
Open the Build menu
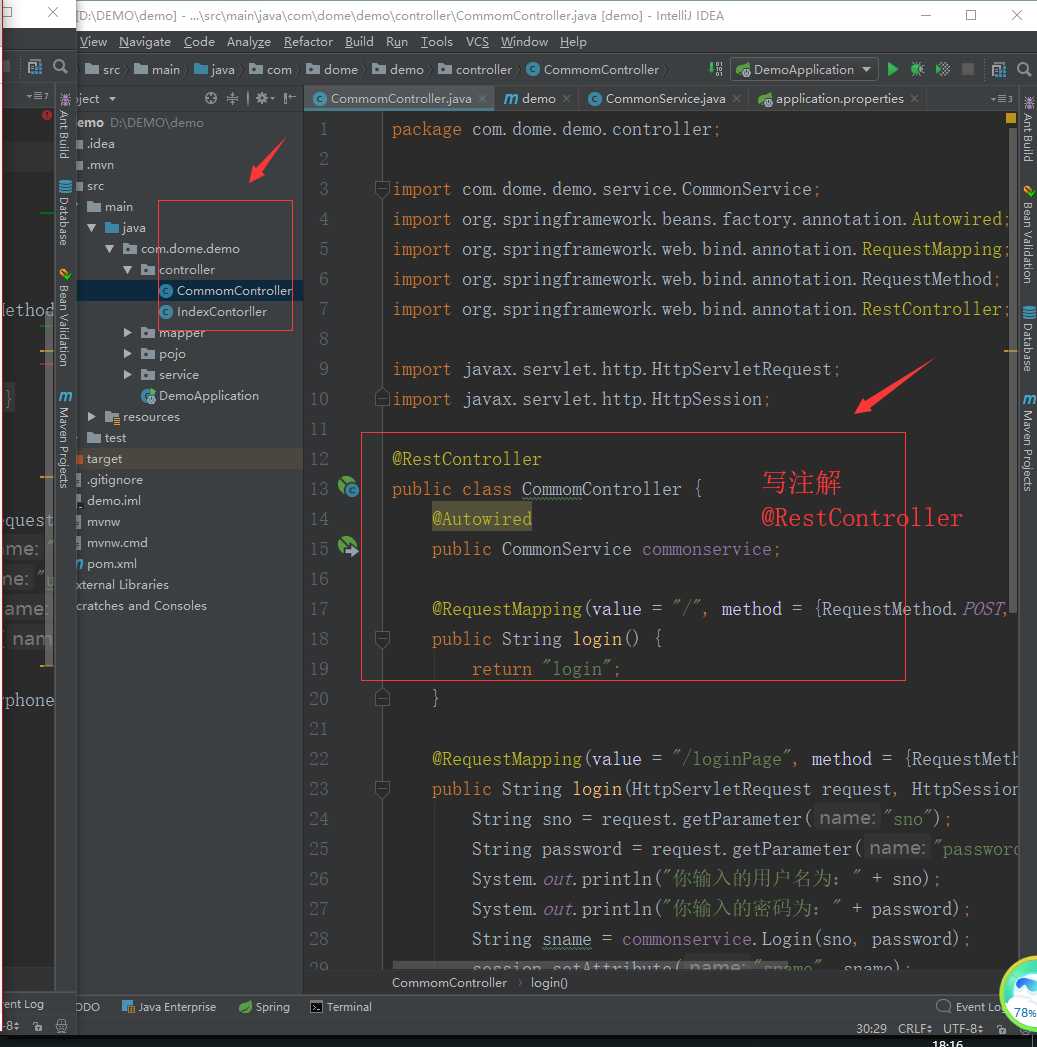tap(359, 42)
